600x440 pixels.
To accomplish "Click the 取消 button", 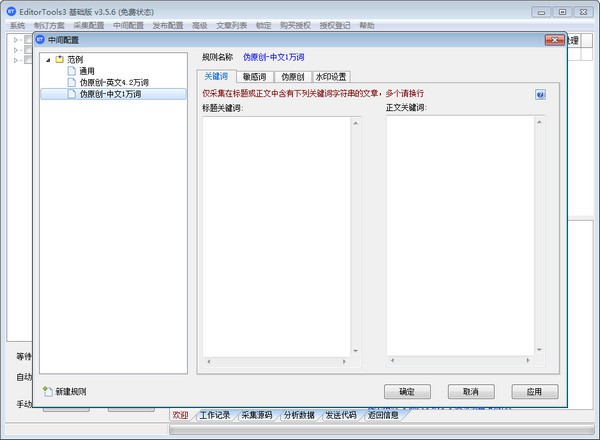I will 470,391.
